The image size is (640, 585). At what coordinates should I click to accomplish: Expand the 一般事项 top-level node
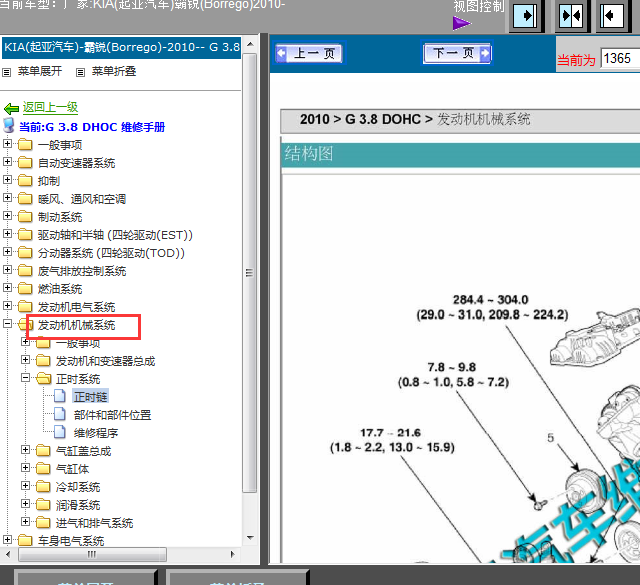click(7, 143)
